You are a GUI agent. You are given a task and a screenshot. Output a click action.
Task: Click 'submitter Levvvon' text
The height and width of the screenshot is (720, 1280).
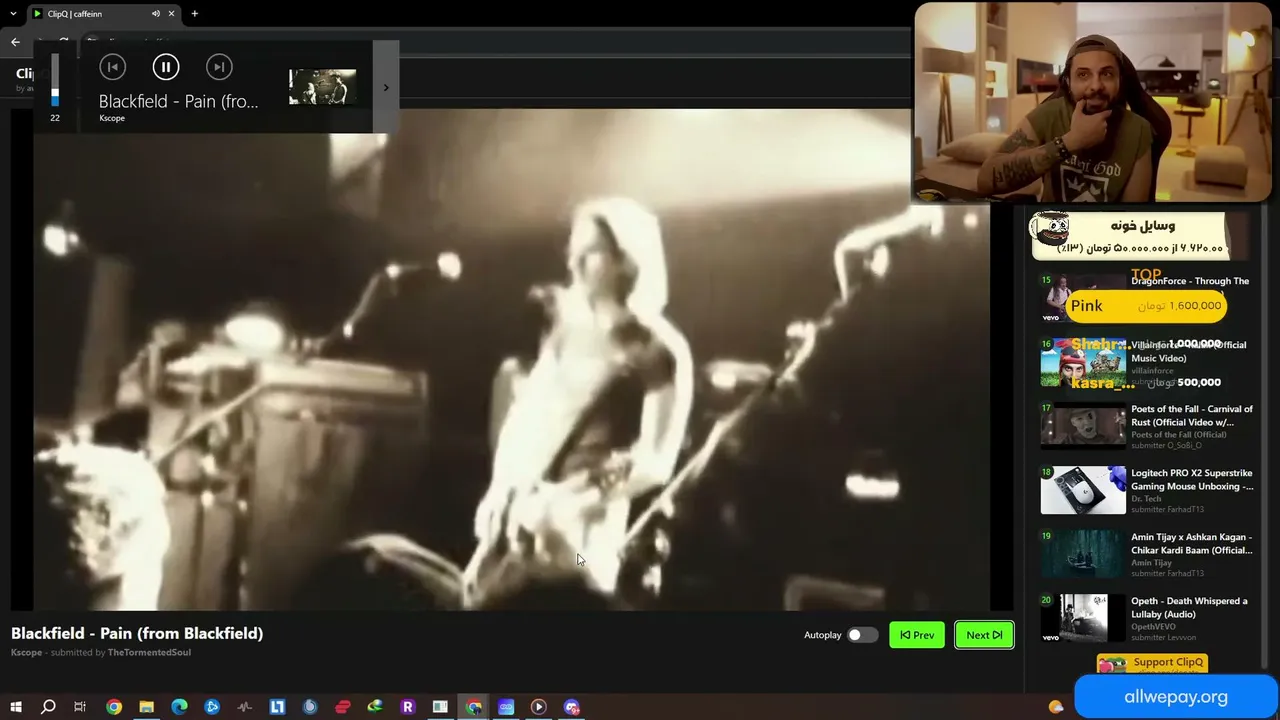pyautogui.click(x=1163, y=638)
